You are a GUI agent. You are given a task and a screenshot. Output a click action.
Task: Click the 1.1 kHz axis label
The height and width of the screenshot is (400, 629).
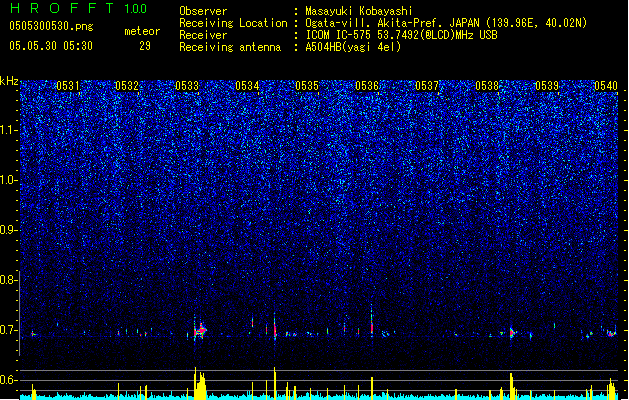point(9,130)
